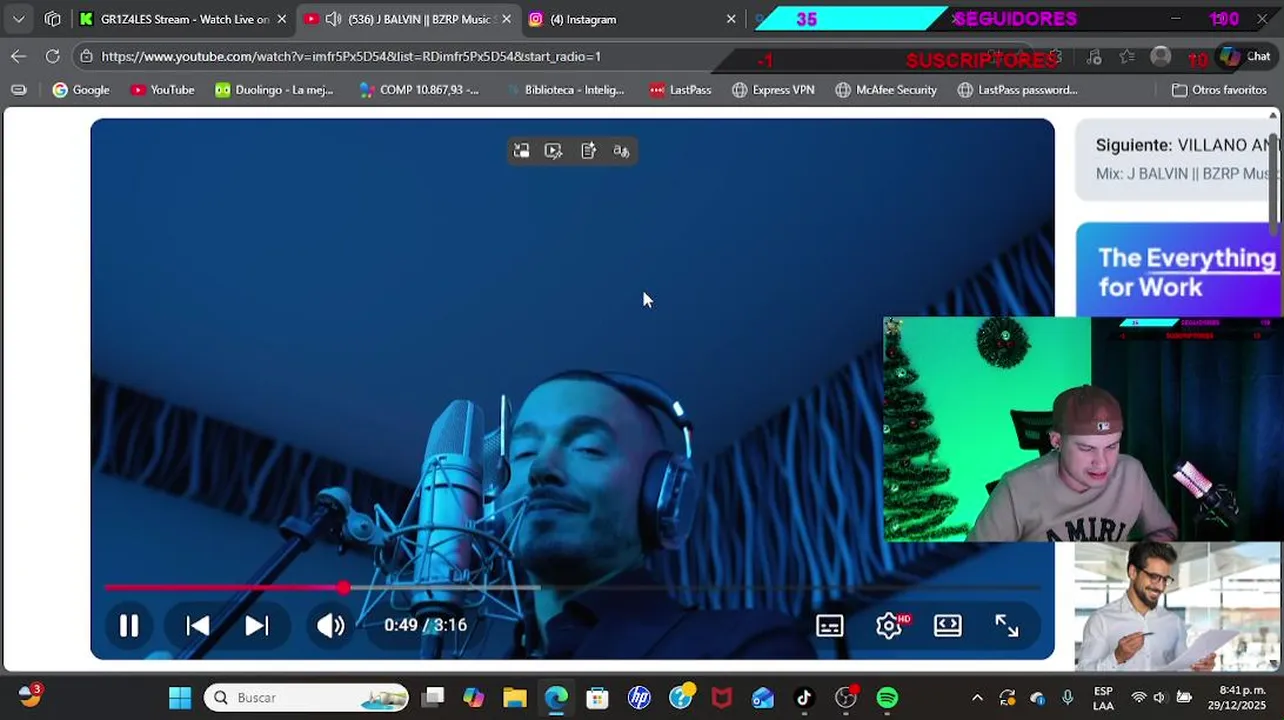Screen dimensions: 1284x720
Task: Seek on the red video progress bar
Action: (x=572, y=588)
